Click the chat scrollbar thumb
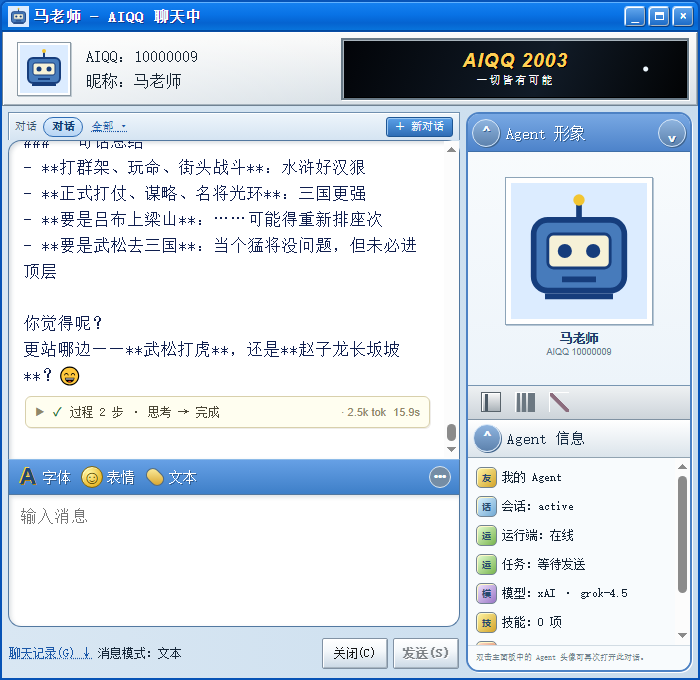Viewport: 700px width, 680px height. point(451,432)
